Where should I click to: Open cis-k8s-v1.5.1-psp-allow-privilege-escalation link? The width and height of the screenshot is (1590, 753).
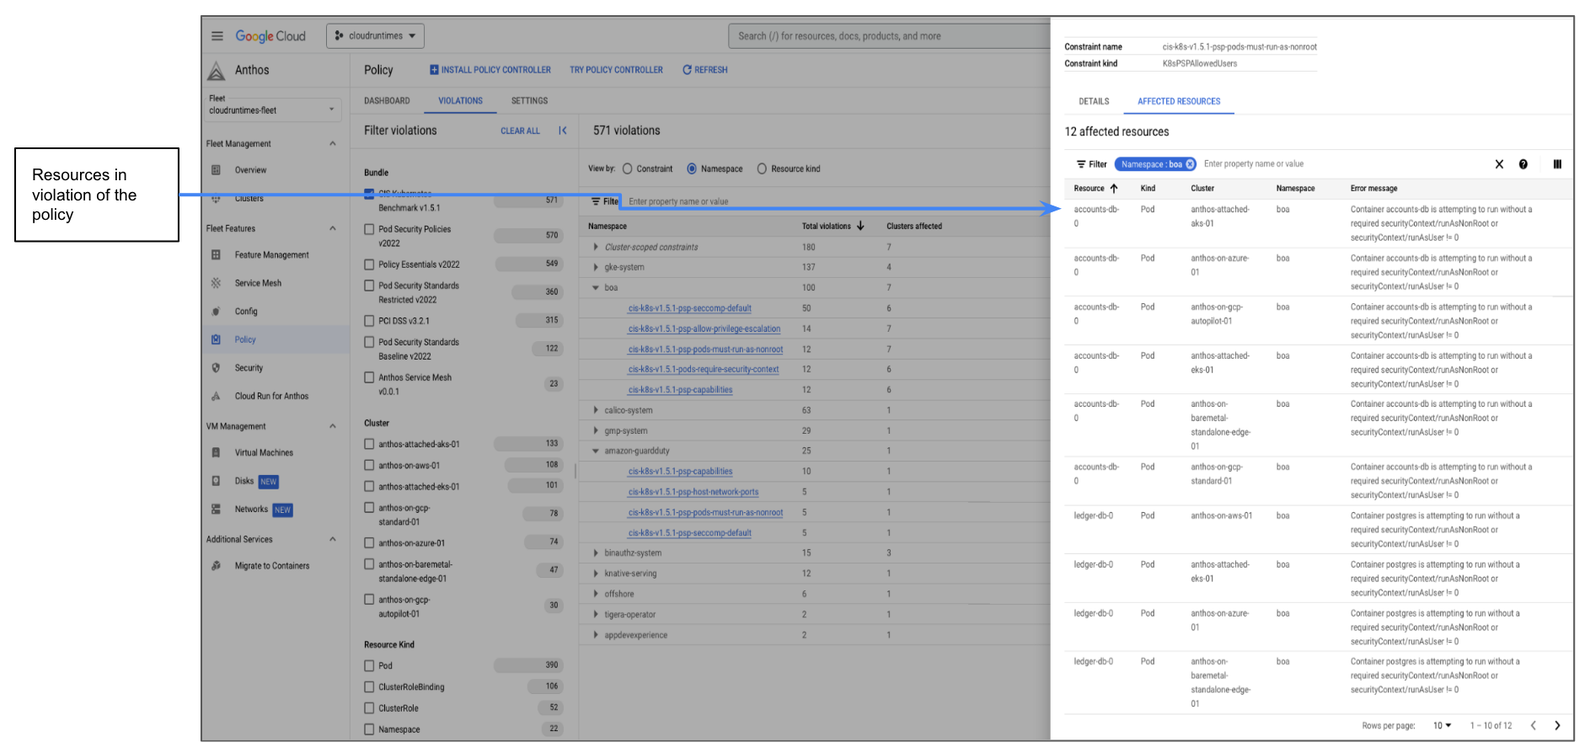tap(704, 329)
